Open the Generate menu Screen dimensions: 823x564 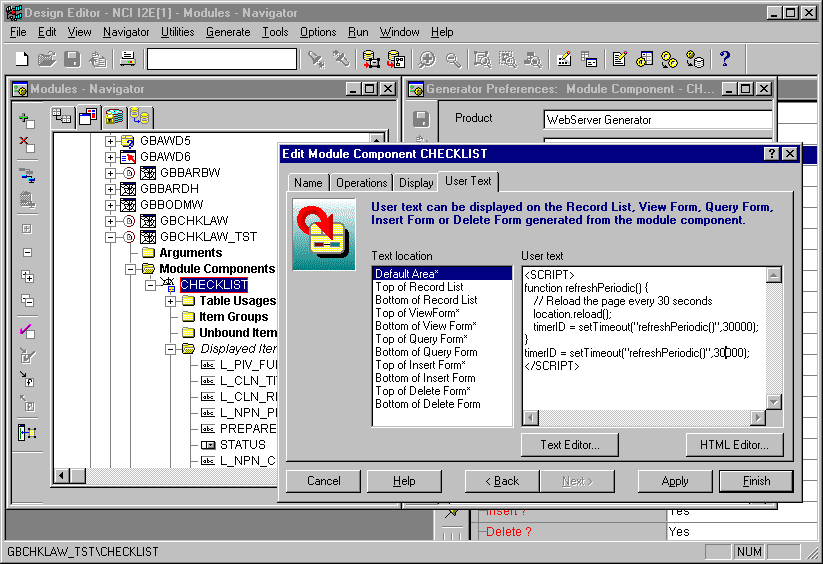pos(228,32)
